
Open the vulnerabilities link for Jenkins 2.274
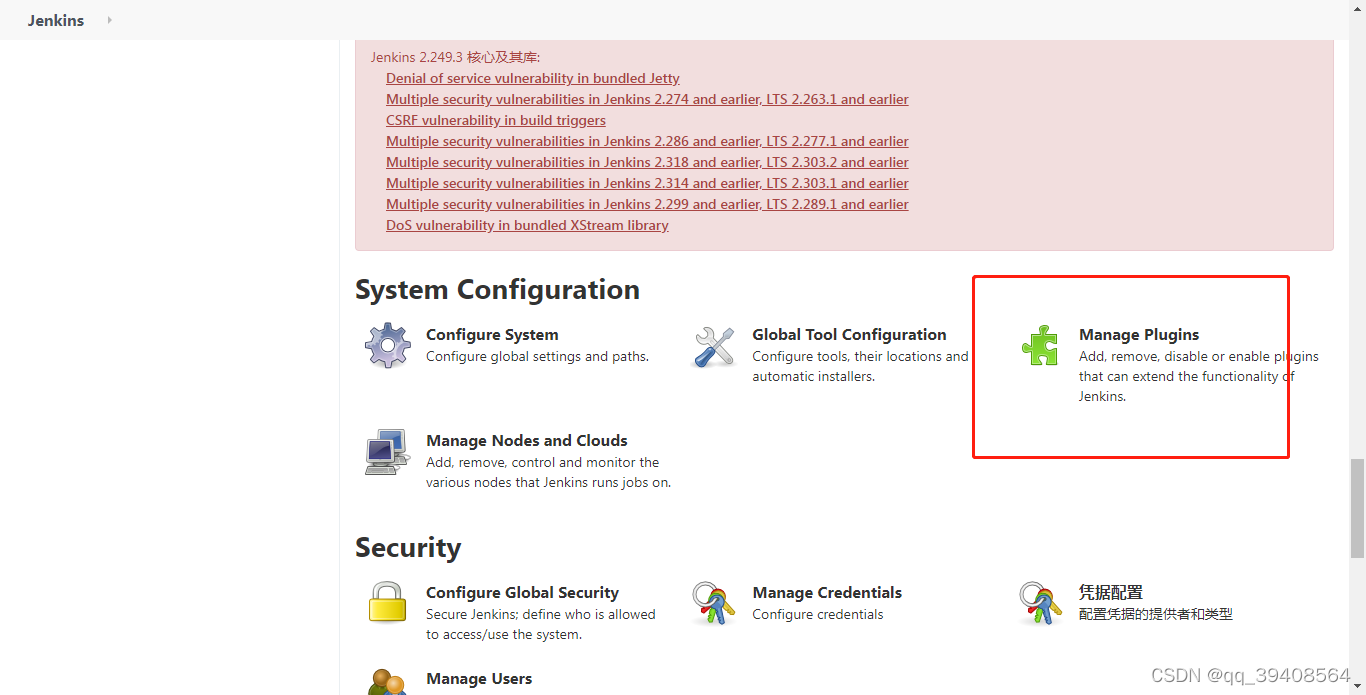pyautogui.click(x=647, y=99)
